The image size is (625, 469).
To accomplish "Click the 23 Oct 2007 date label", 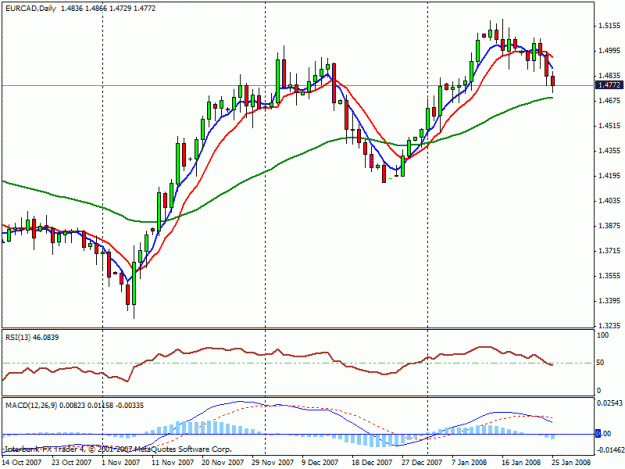I will (x=71, y=462).
